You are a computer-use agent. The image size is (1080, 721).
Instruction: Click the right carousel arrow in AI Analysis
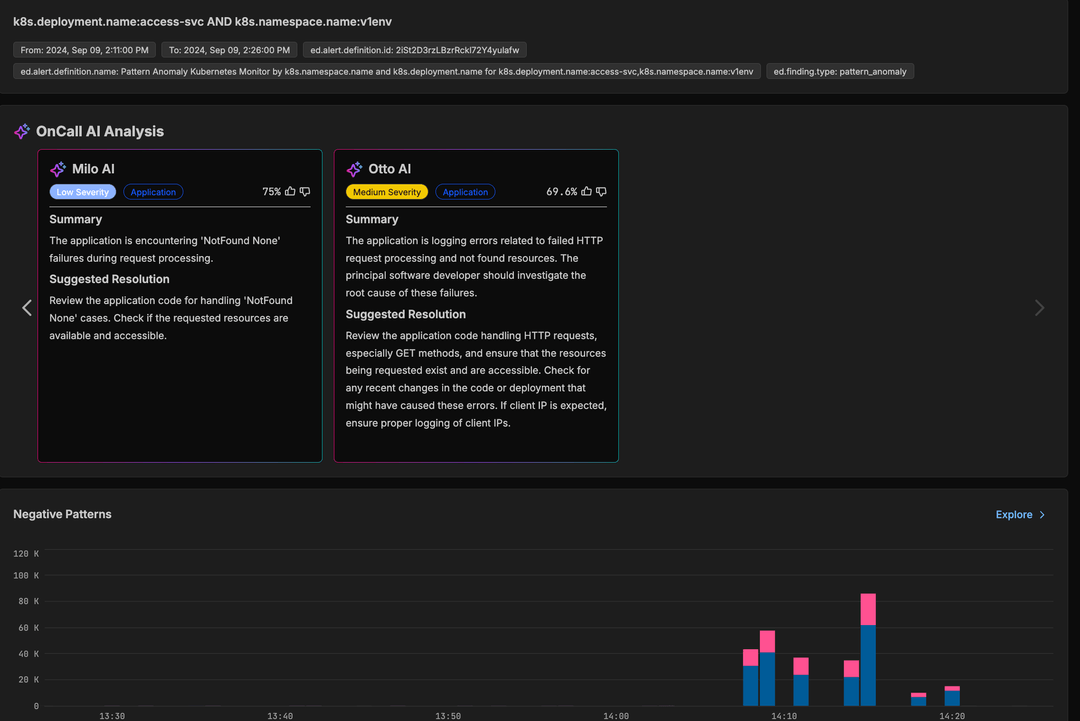click(1039, 307)
